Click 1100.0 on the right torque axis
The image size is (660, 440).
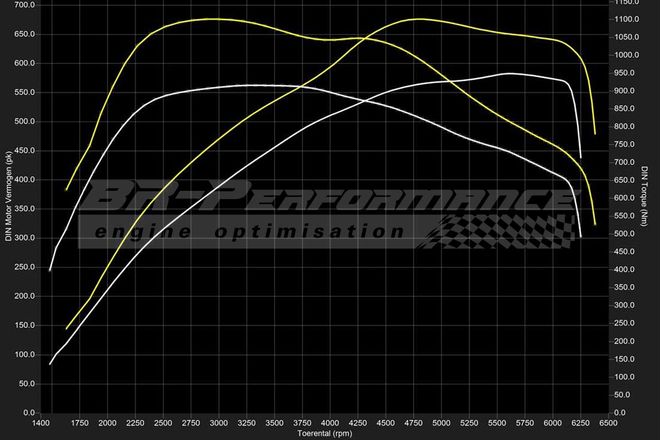(627, 19)
